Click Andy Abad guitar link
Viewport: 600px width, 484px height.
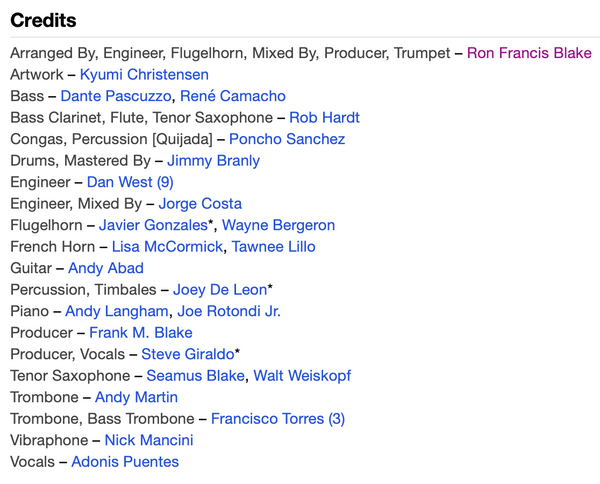(x=105, y=268)
